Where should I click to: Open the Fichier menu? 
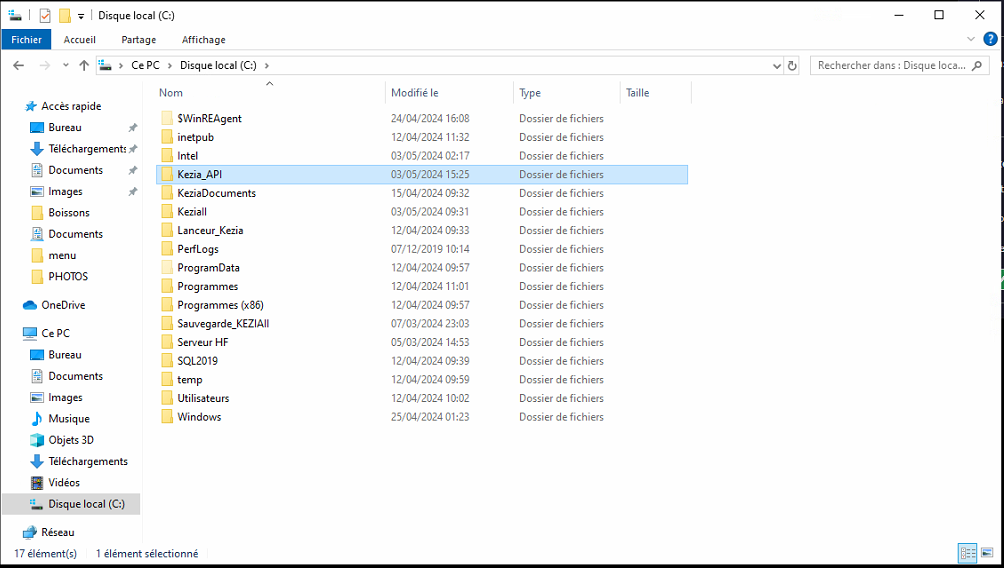pyautogui.click(x=27, y=39)
